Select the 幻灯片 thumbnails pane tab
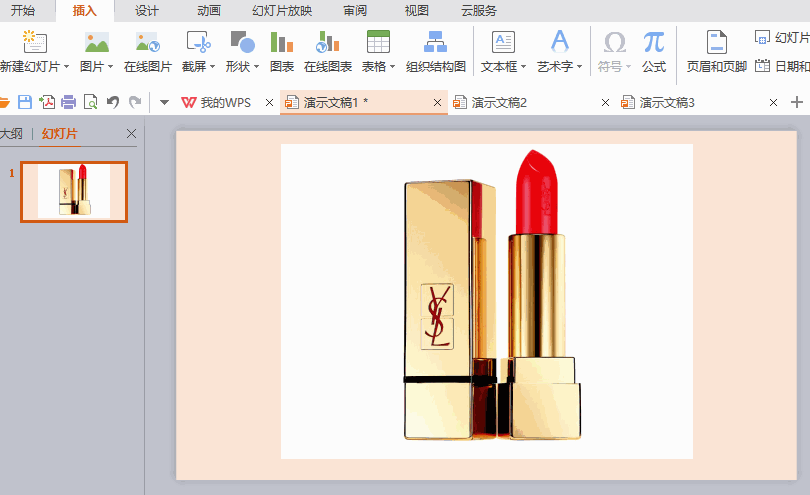Image resolution: width=810 pixels, height=495 pixels. 59,134
